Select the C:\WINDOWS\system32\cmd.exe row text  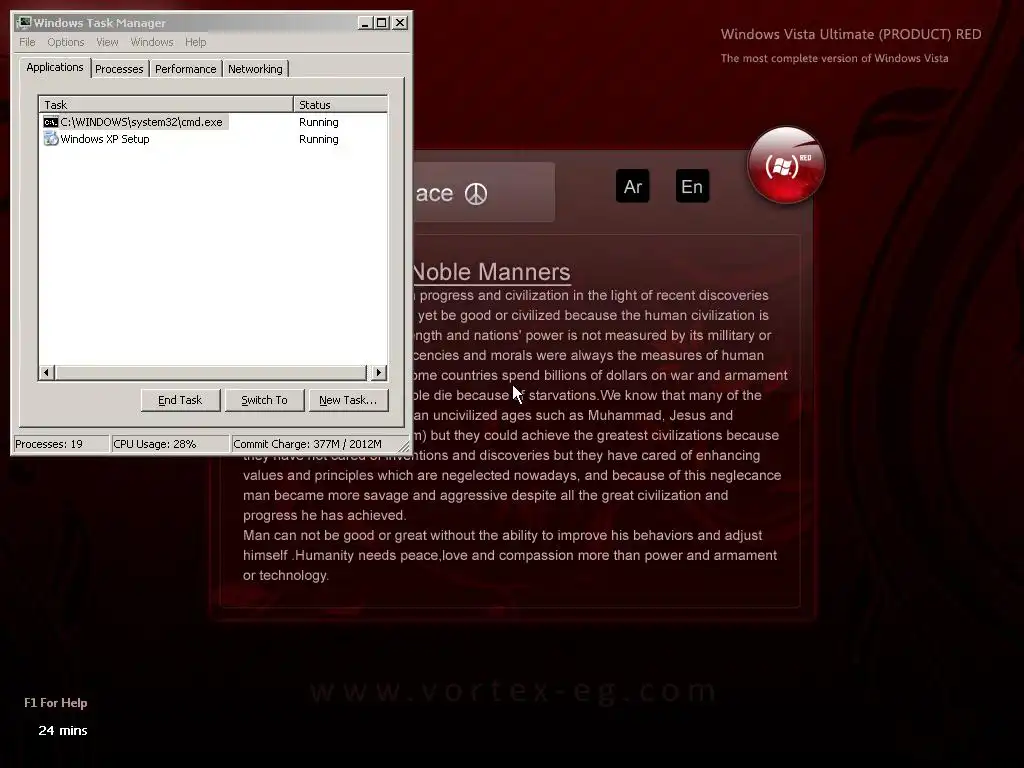coord(141,122)
